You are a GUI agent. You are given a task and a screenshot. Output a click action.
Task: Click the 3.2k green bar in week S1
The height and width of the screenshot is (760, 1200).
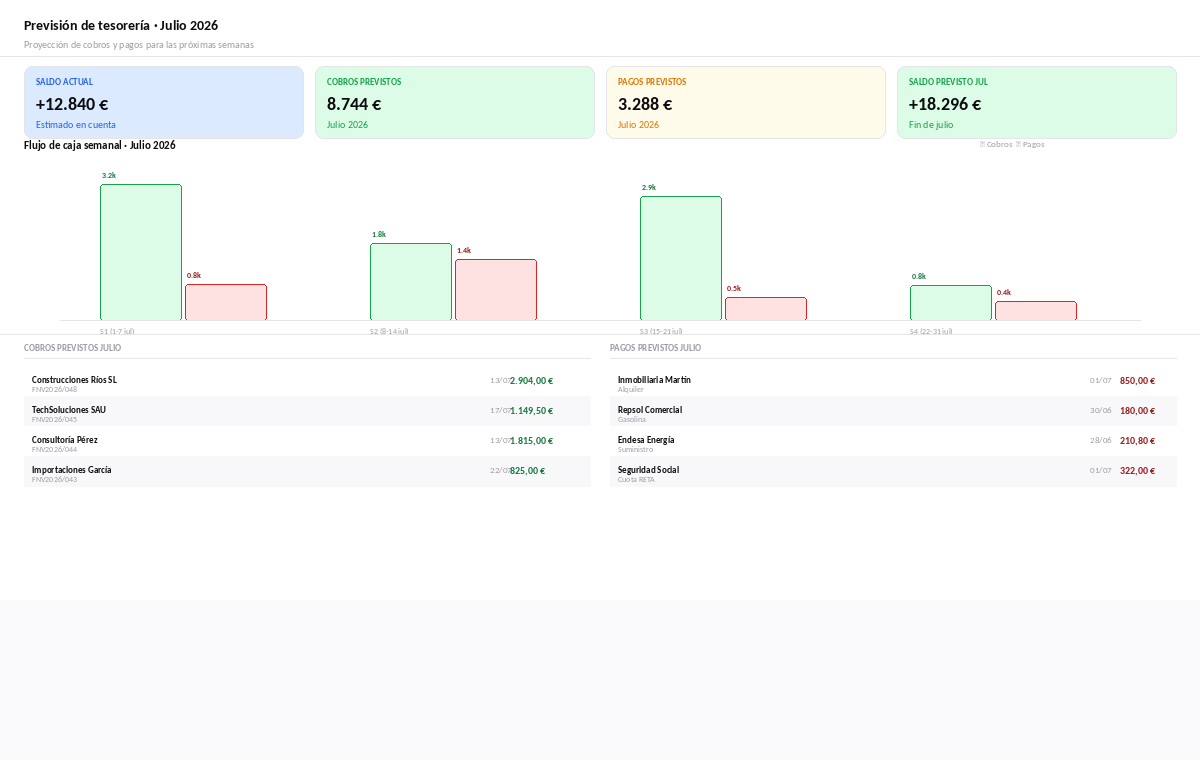[x=141, y=252]
